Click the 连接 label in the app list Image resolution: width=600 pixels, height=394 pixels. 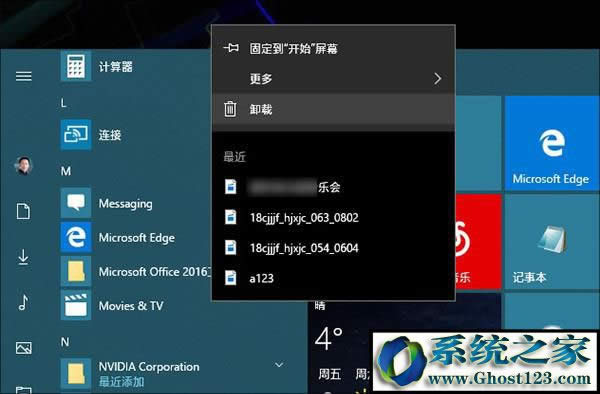coord(110,135)
